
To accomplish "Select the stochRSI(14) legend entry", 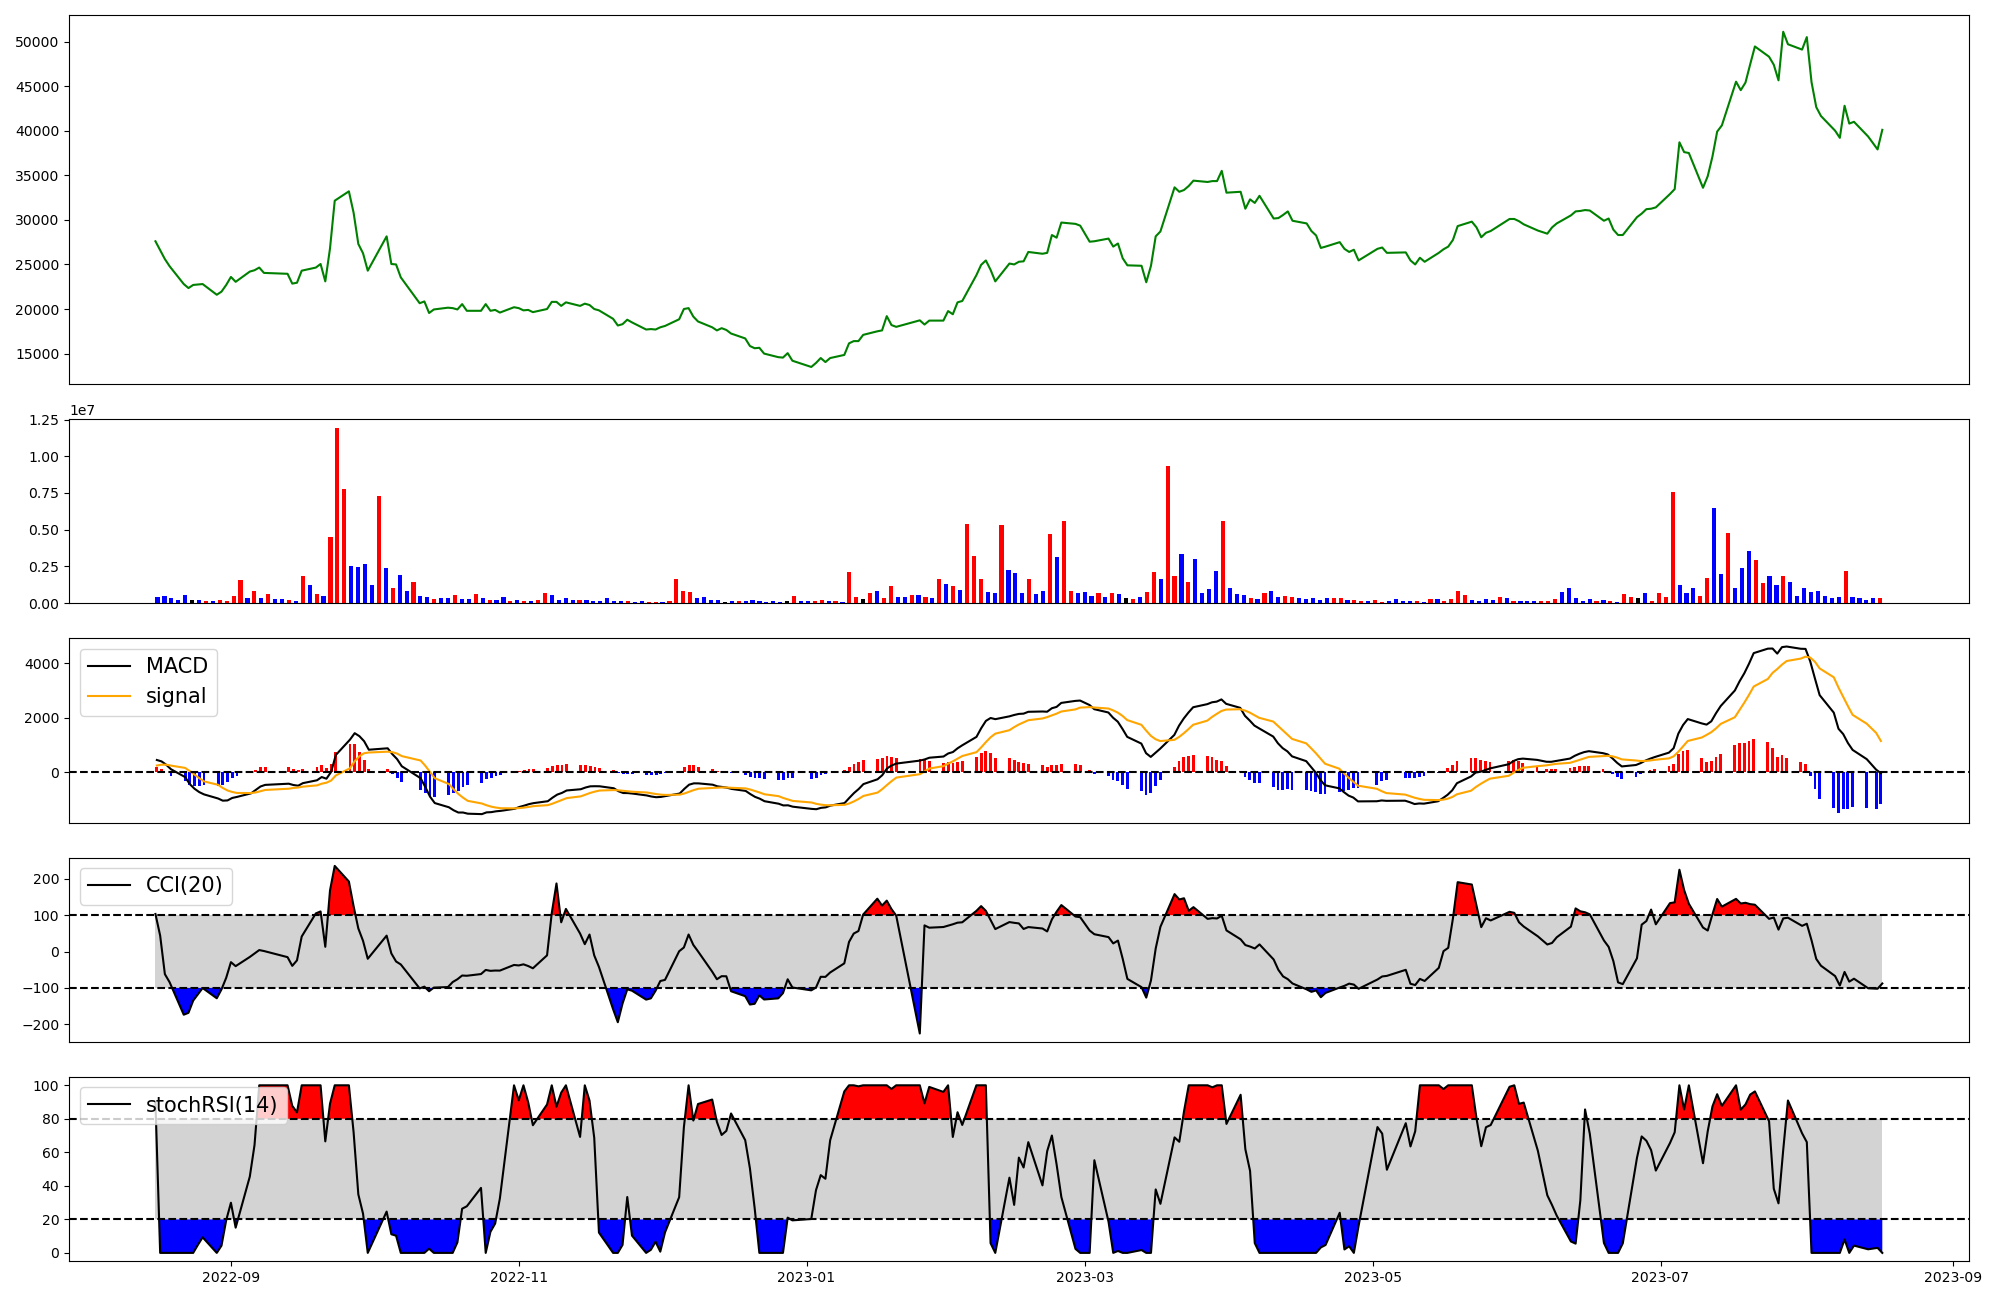I will tap(211, 1105).
